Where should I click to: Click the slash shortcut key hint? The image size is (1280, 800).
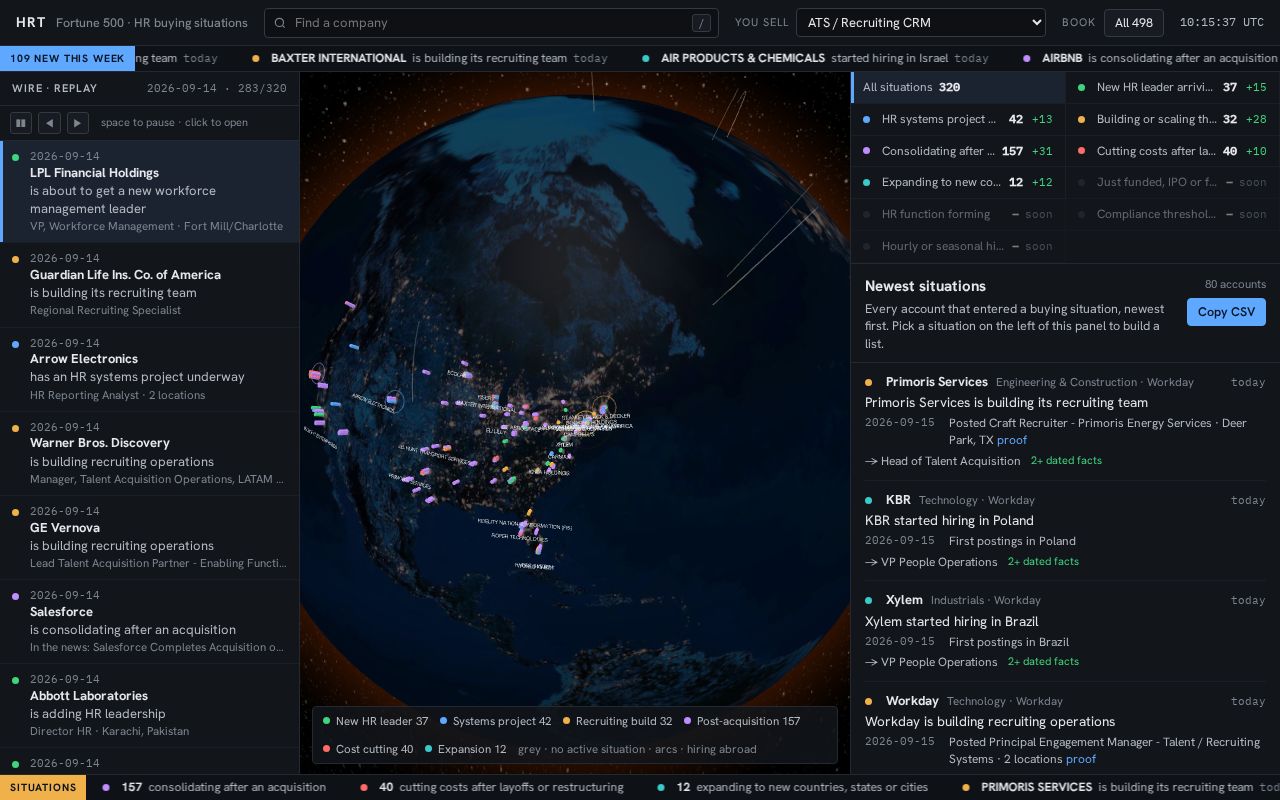pyautogui.click(x=701, y=23)
